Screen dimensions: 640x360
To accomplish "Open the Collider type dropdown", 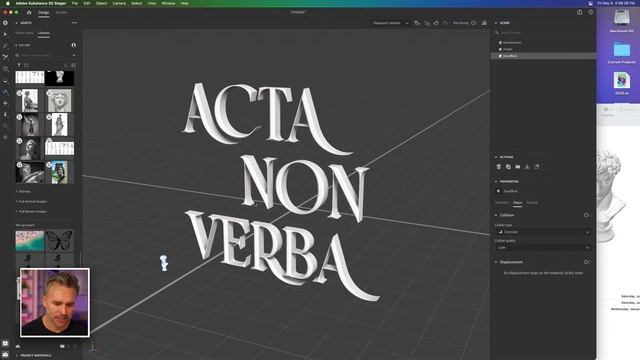I will click(x=543, y=232).
